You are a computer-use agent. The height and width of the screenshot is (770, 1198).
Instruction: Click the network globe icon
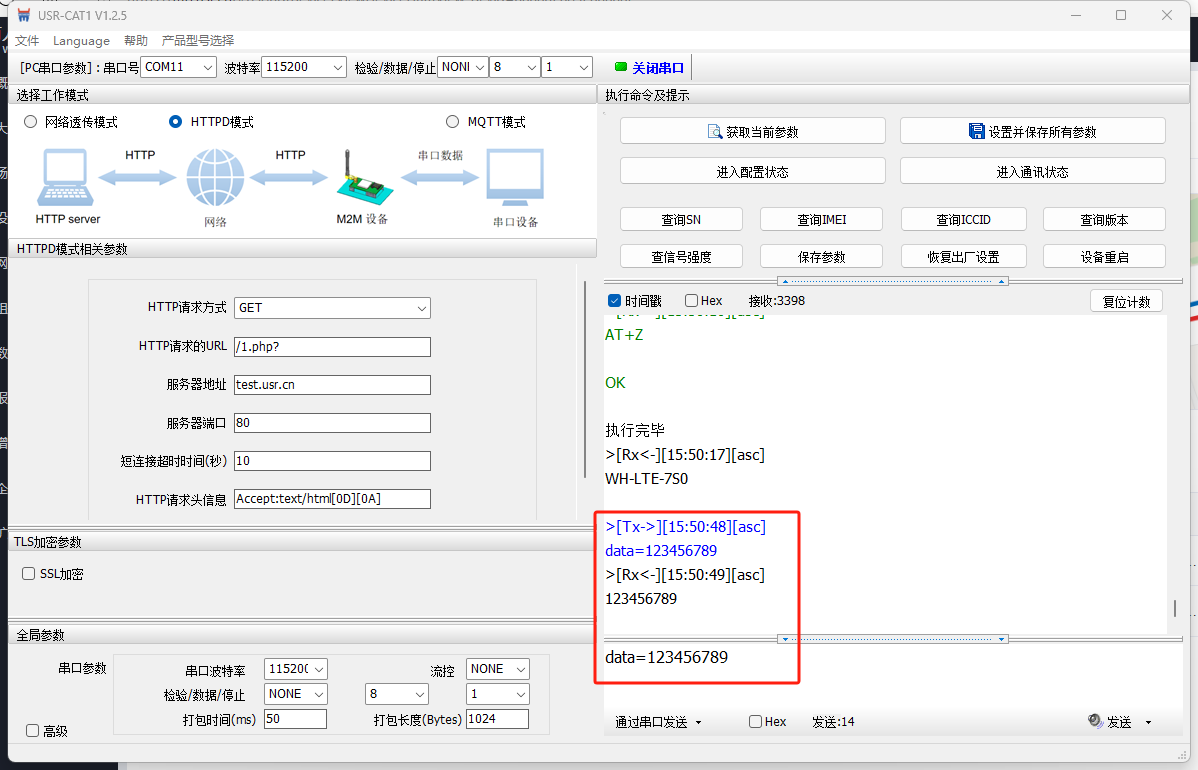(x=214, y=178)
